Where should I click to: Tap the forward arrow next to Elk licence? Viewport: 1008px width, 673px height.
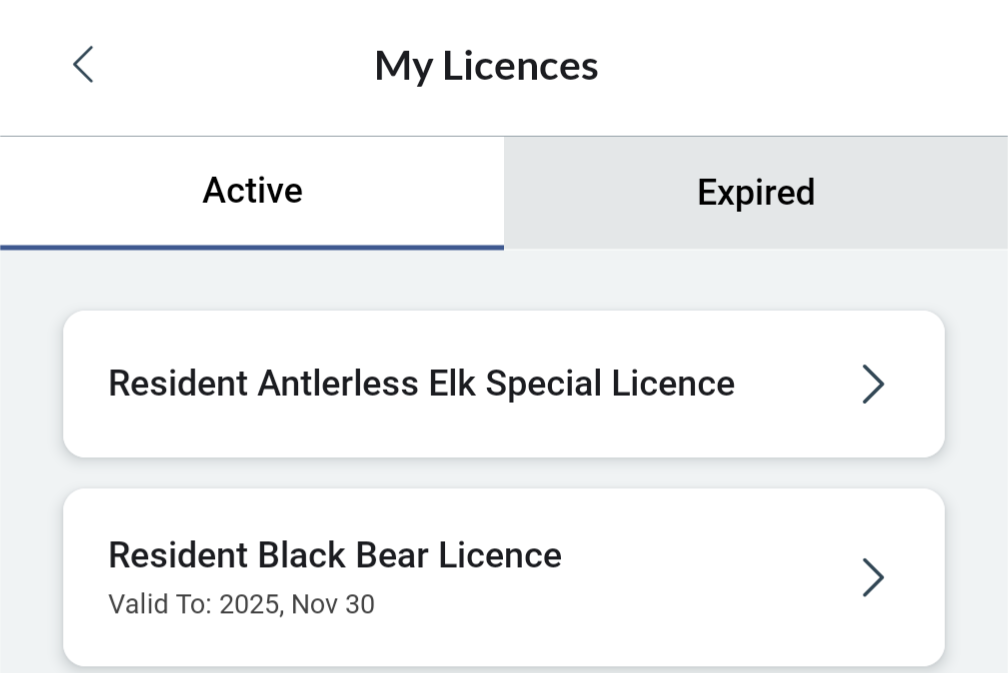[x=873, y=384]
